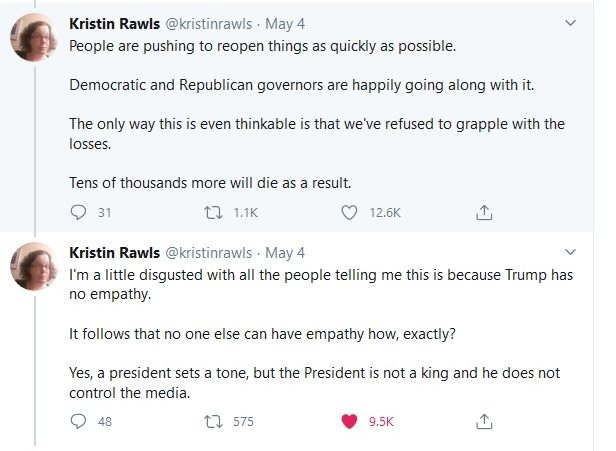Open Kristin Rawls profile from second tweet name
Viewport: 616px width, 451px height.
(114, 252)
